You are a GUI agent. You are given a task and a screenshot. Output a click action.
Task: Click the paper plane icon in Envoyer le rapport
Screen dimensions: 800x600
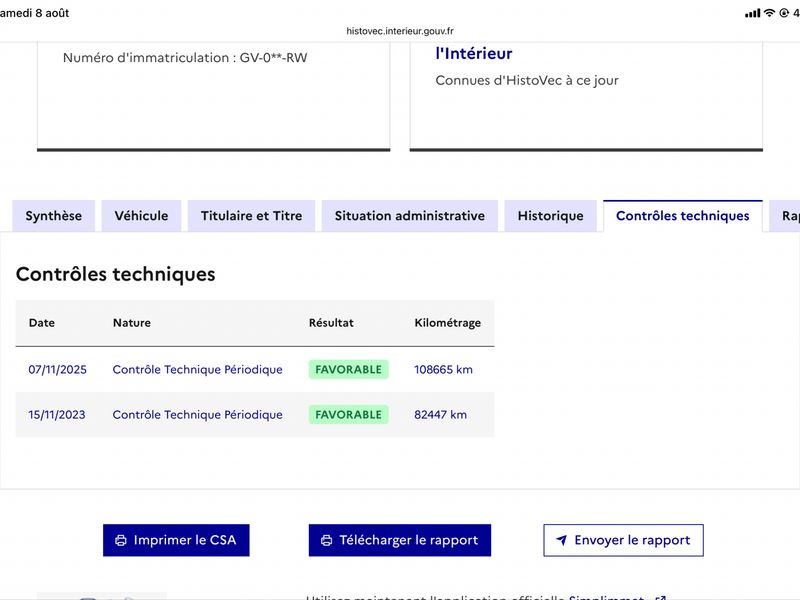(x=561, y=540)
